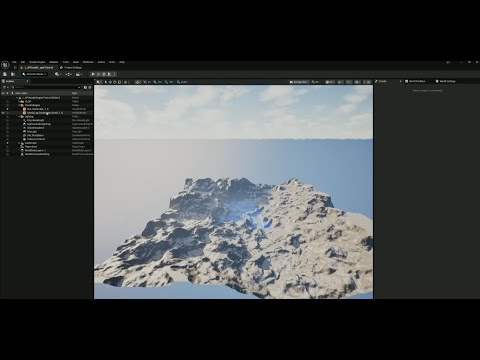Close the Outliner tab
Image resolution: width=480 pixels, height=360 pixels.
(x=27, y=81)
